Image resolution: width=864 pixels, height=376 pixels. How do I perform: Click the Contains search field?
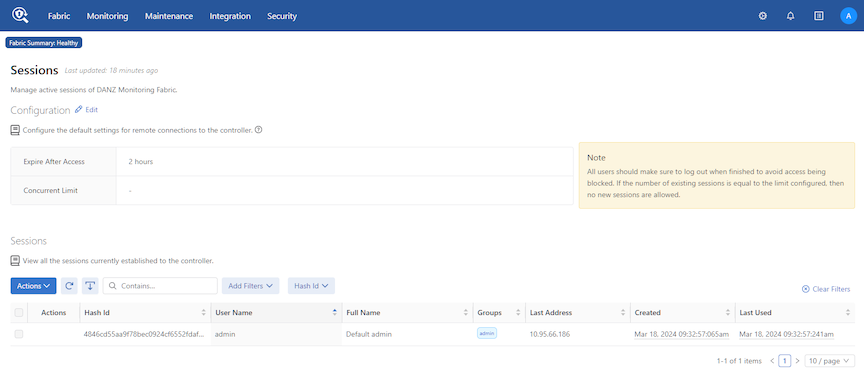[x=160, y=286]
